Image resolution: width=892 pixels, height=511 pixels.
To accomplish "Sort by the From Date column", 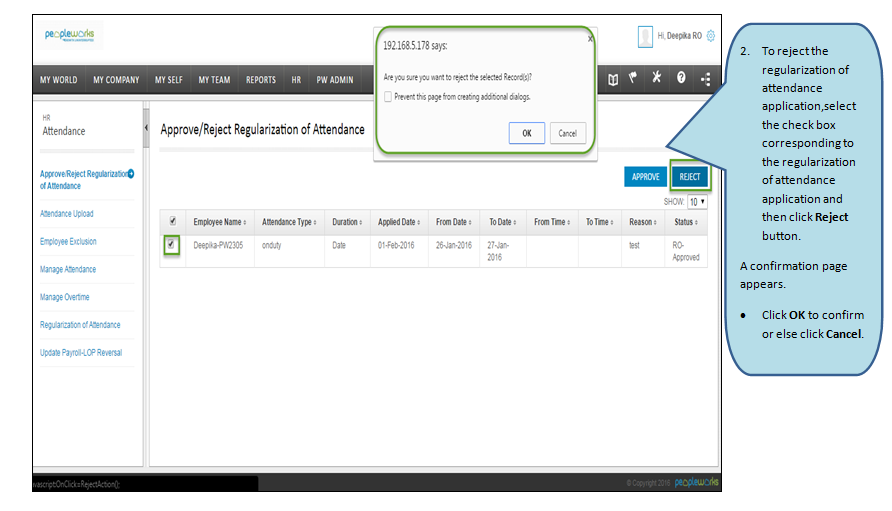I will pos(453,222).
